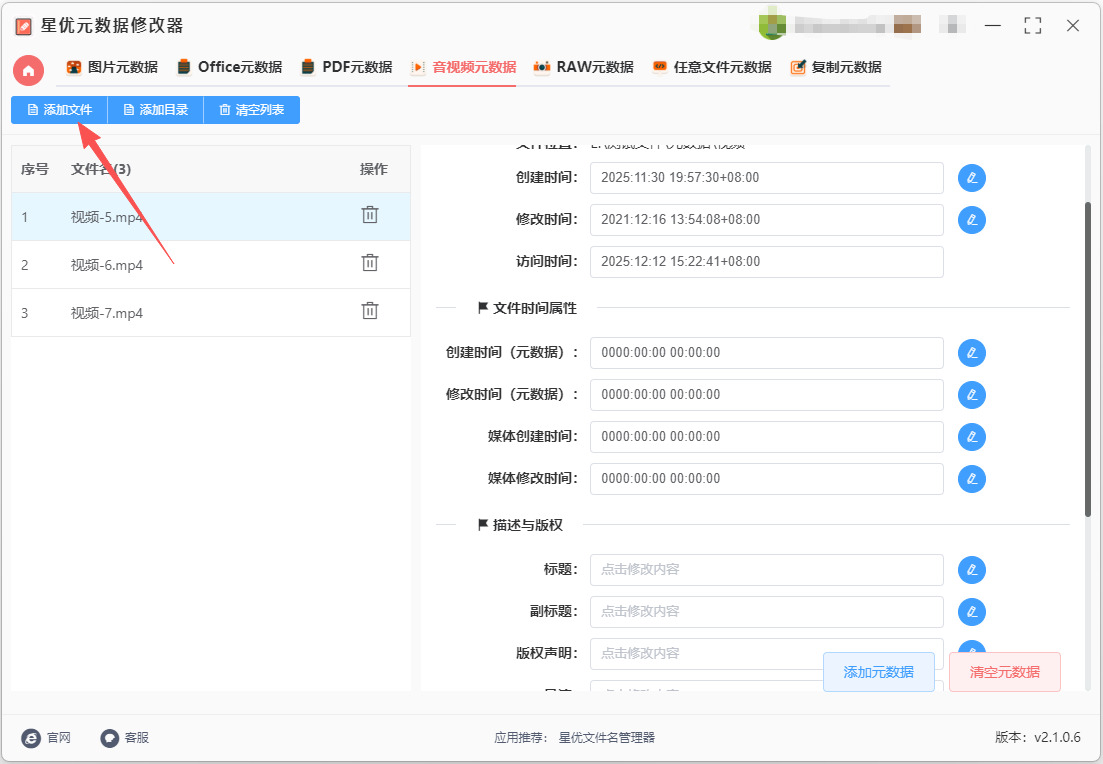Select file 视频-5.mp4 in list
1103x764 pixels.
point(211,217)
